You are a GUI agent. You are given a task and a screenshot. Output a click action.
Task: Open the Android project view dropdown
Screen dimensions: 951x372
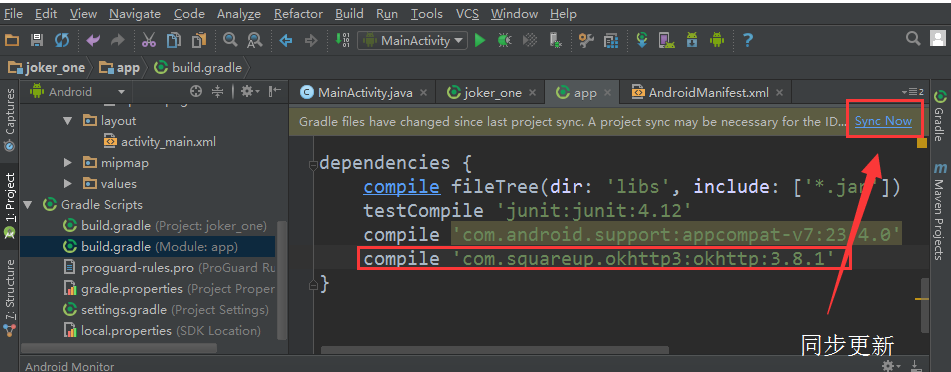(78, 92)
